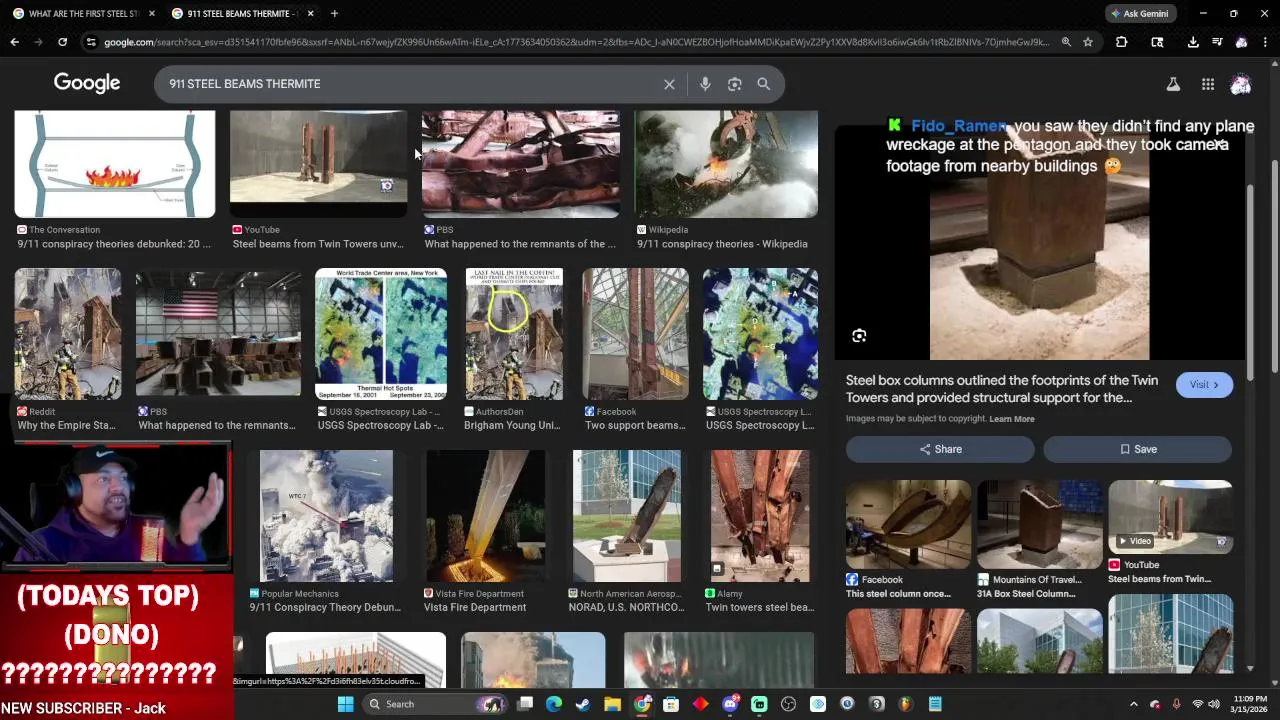Open YouTube steel beams thumbnail result
This screenshot has height=720, width=1280.
tap(318, 164)
